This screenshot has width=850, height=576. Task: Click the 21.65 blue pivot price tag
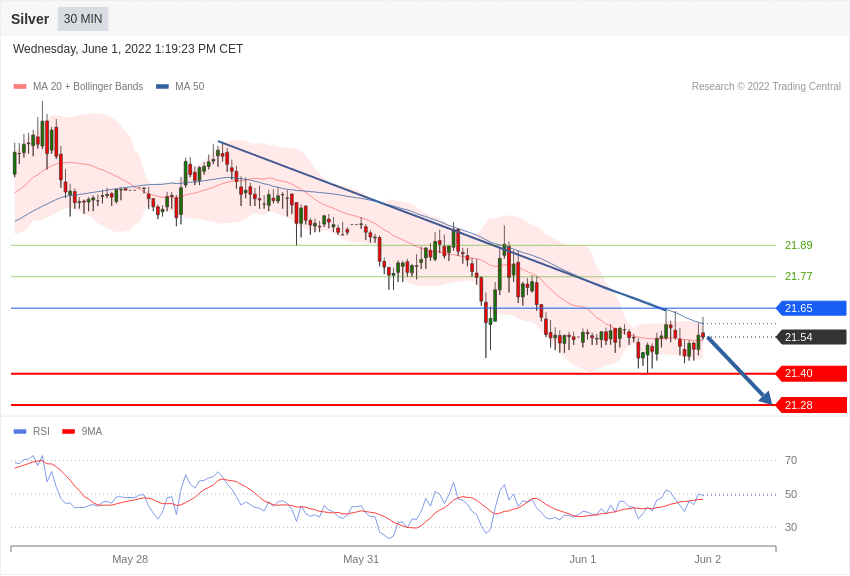coord(812,308)
